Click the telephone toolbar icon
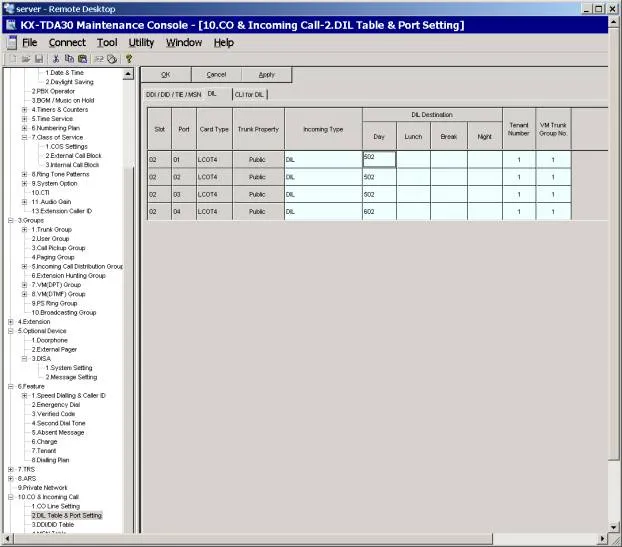Viewport: 622px width, 547px height. click(112, 59)
